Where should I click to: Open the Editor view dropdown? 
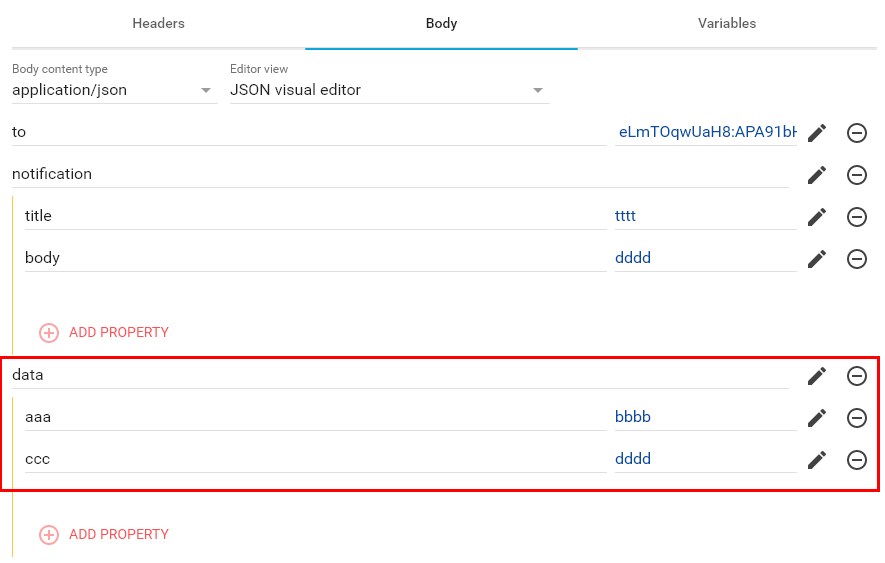click(389, 90)
